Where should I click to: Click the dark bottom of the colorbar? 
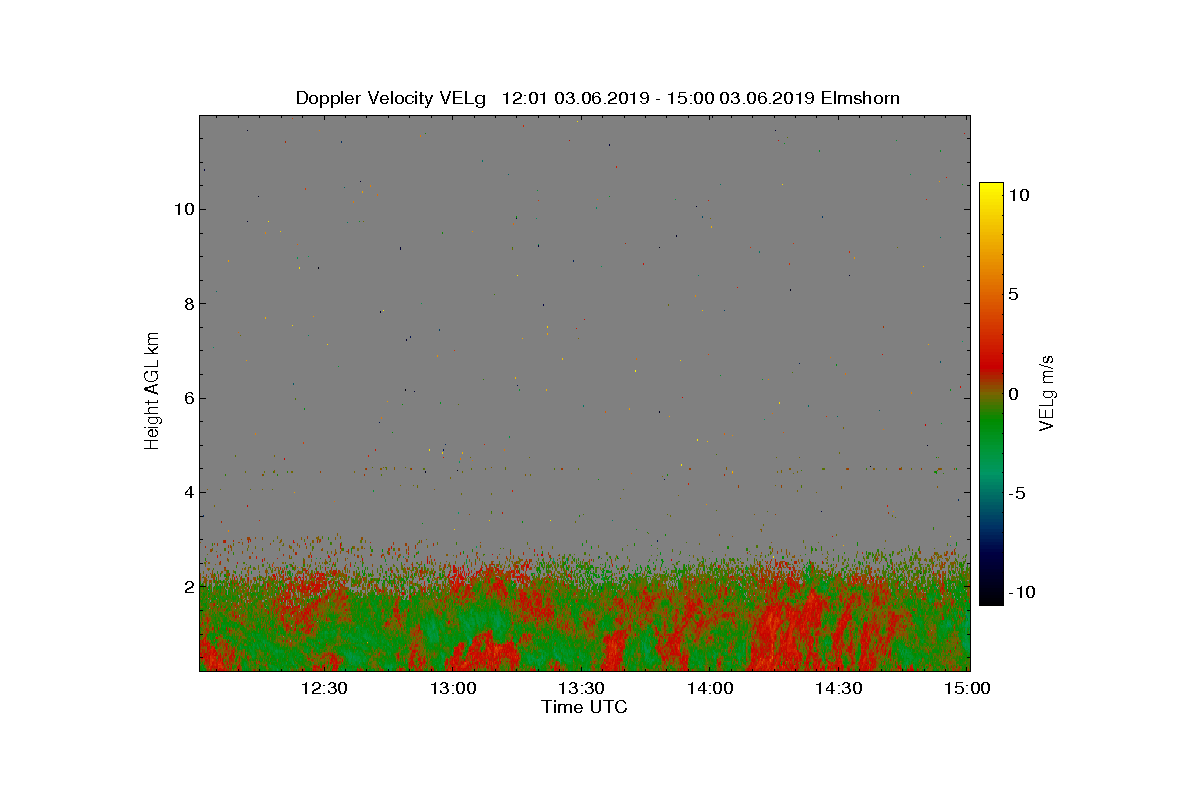pyautogui.click(x=990, y=597)
